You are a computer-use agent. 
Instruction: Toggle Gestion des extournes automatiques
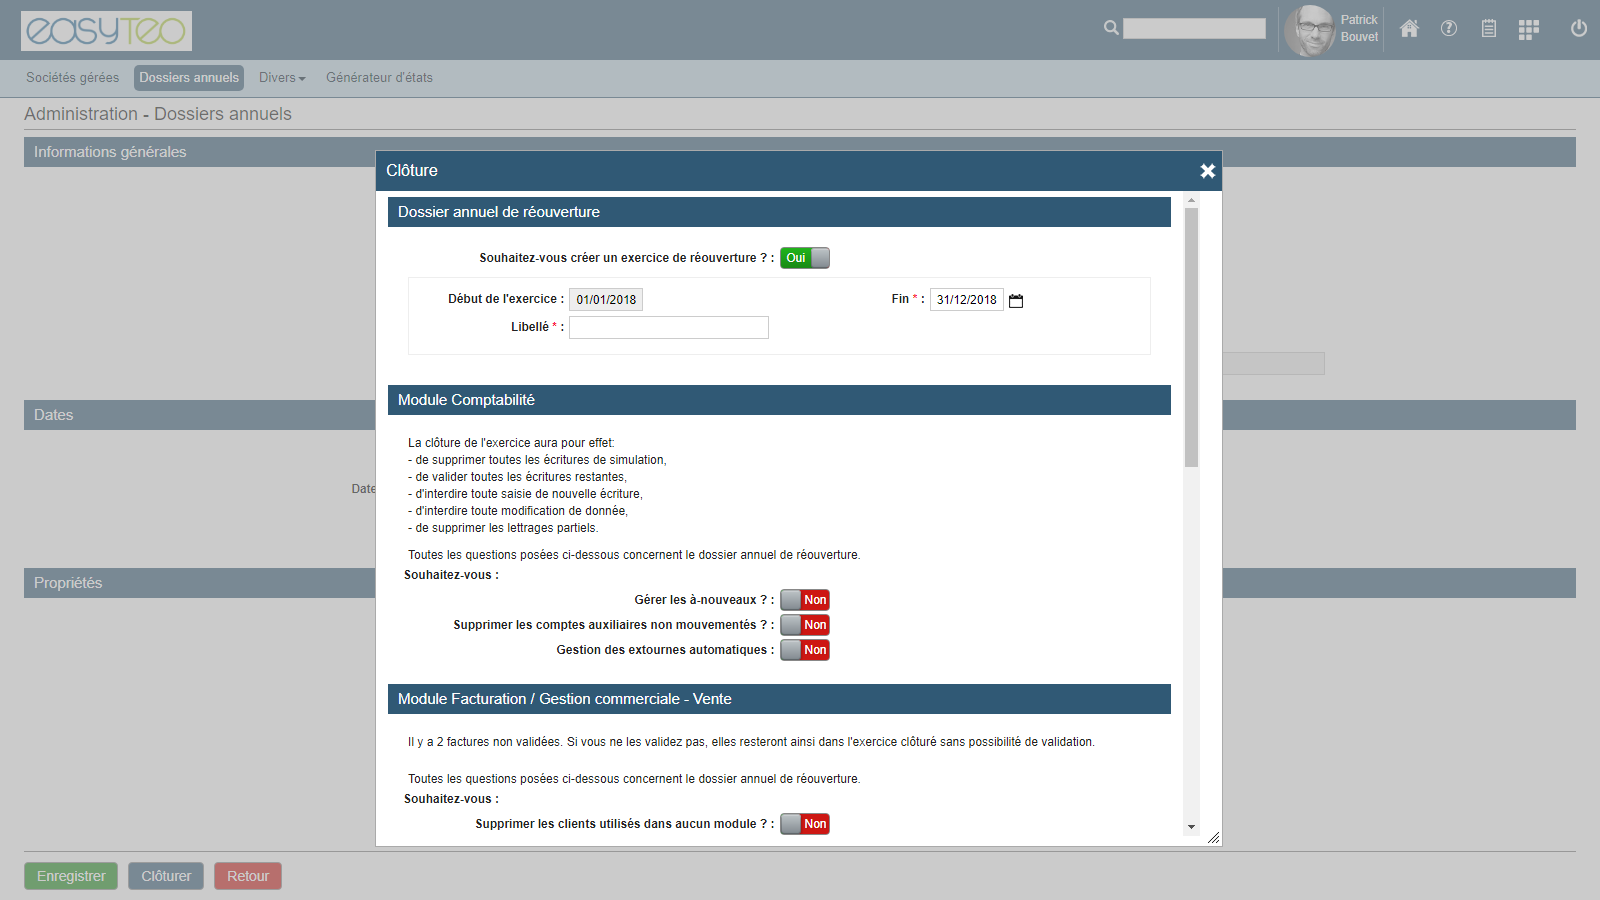pyautogui.click(x=805, y=650)
